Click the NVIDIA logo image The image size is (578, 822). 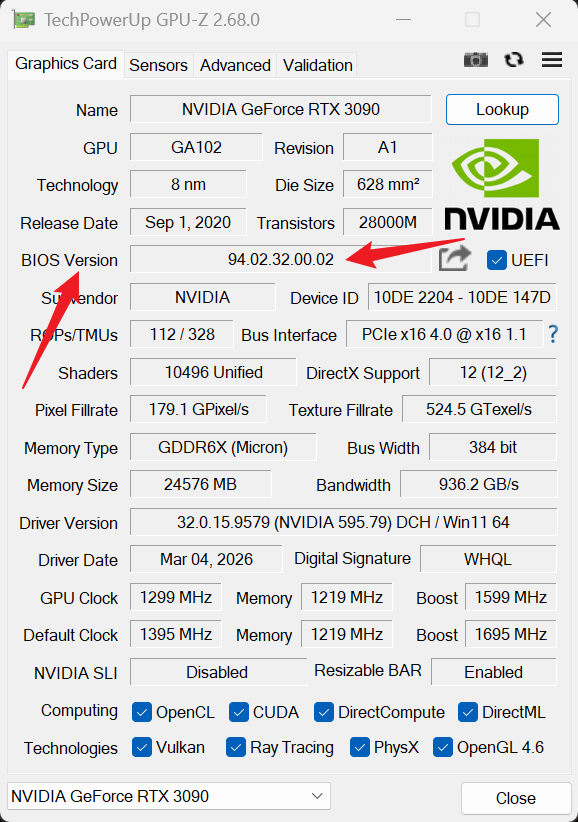pyautogui.click(x=502, y=184)
